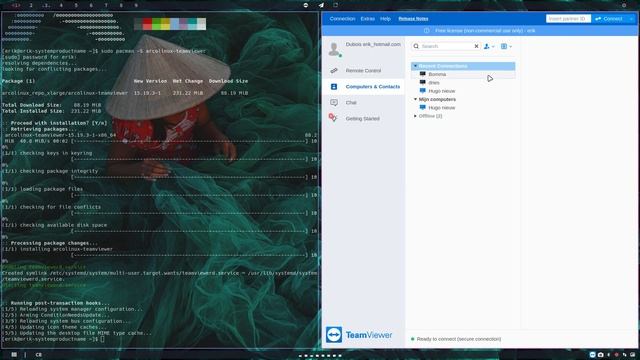Click the TeamViewer tray icon in bottom bar
Viewport: 640px width, 360px height.
[592, 355]
